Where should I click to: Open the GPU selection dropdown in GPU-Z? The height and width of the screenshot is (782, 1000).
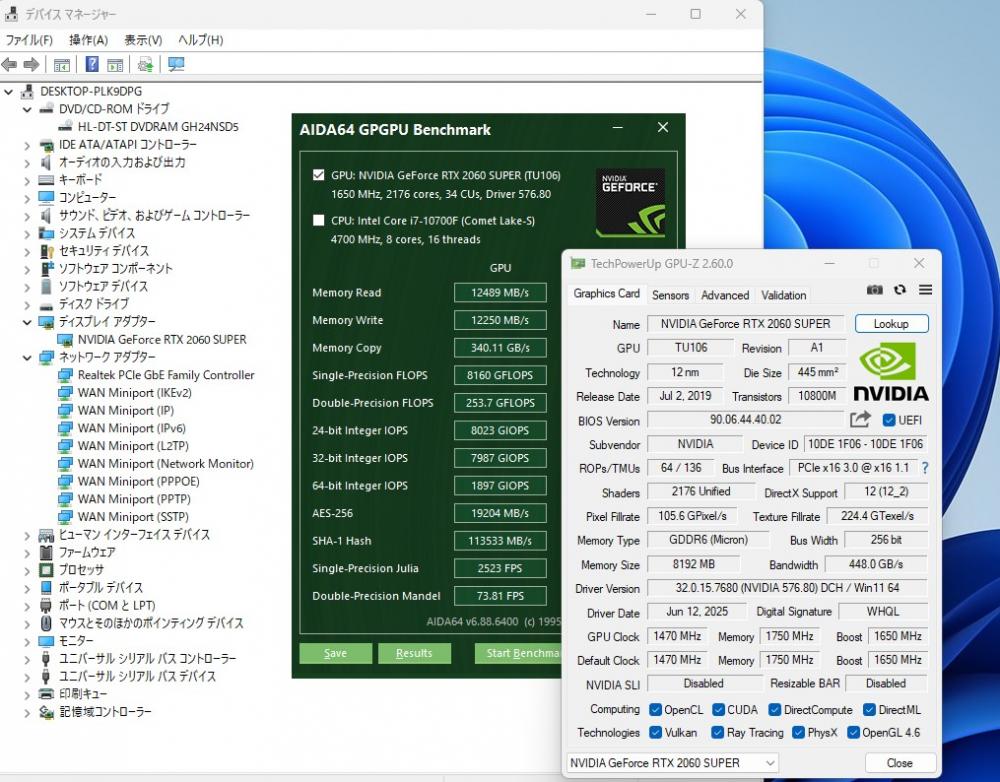[x=672, y=763]
